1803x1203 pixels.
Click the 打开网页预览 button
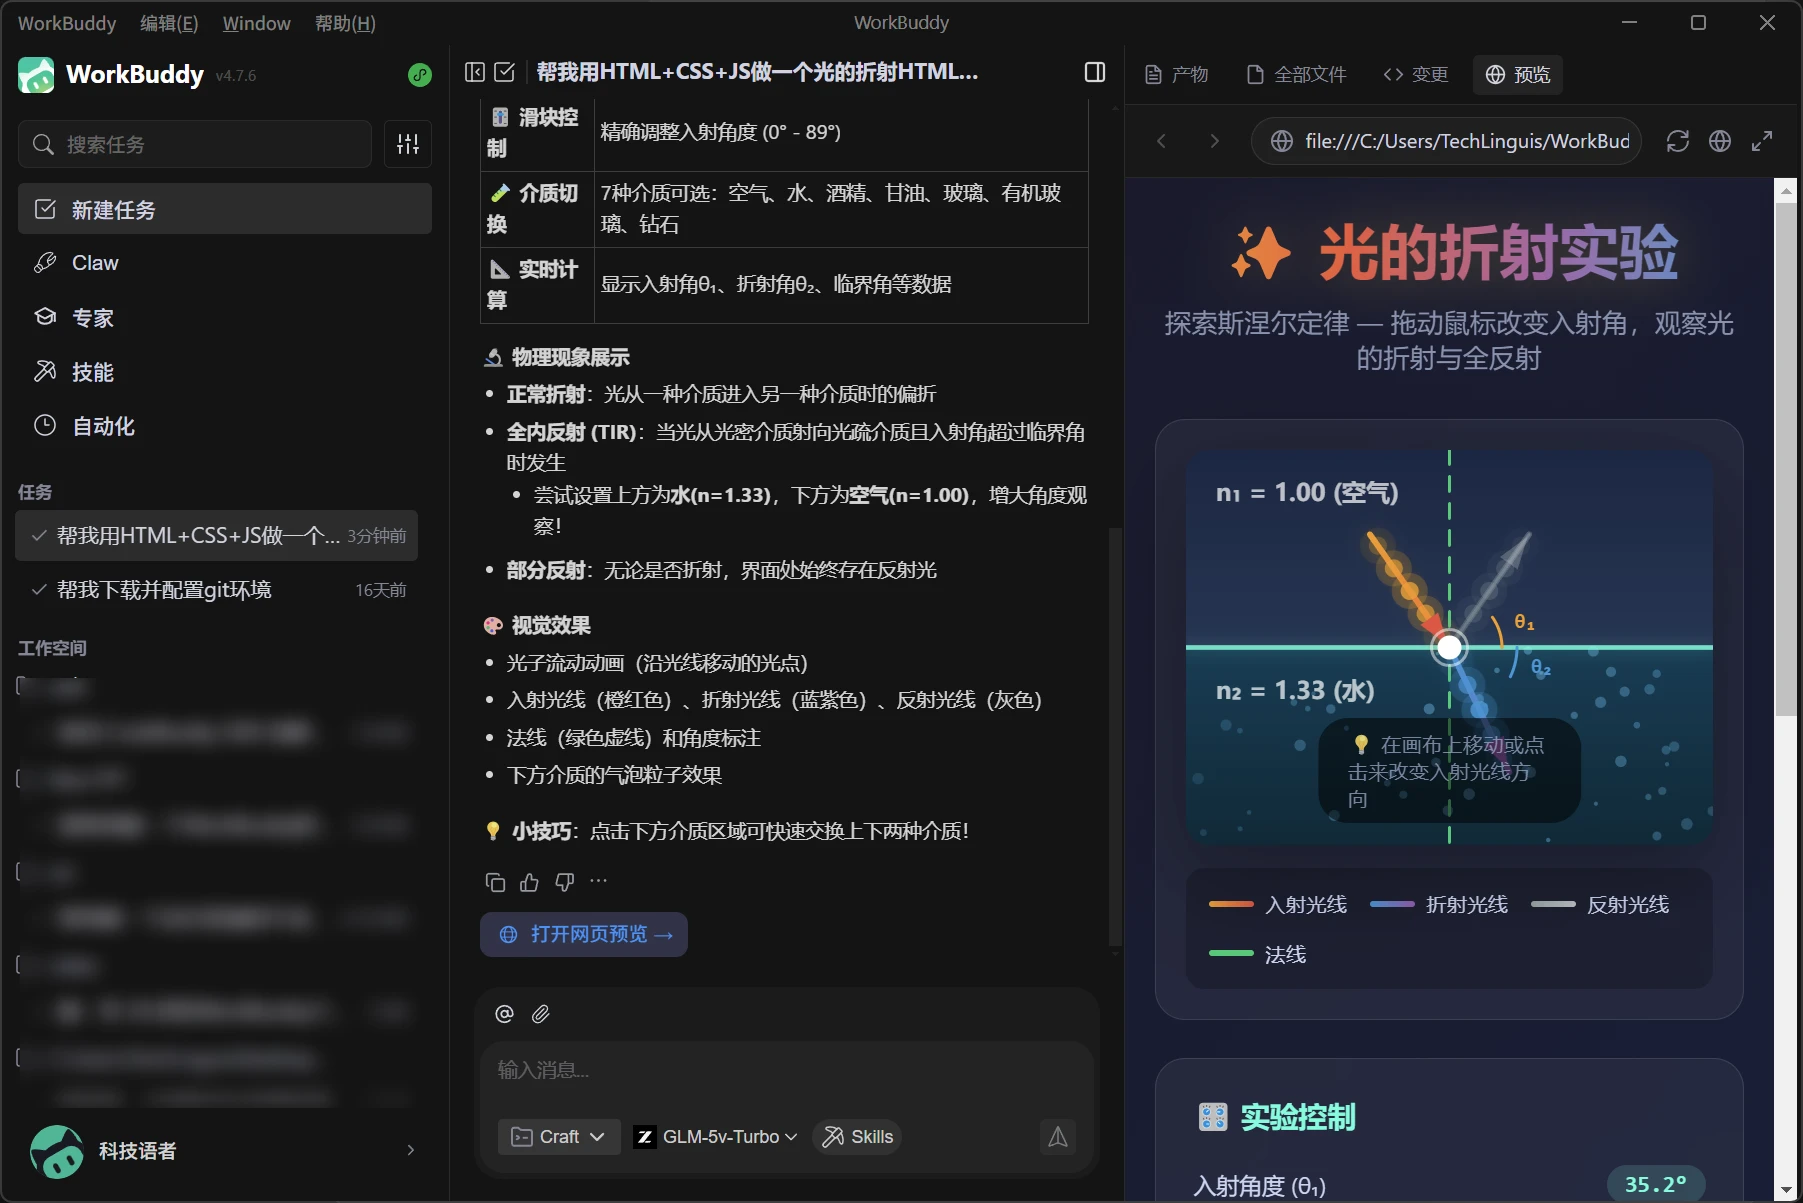[584, 934]
